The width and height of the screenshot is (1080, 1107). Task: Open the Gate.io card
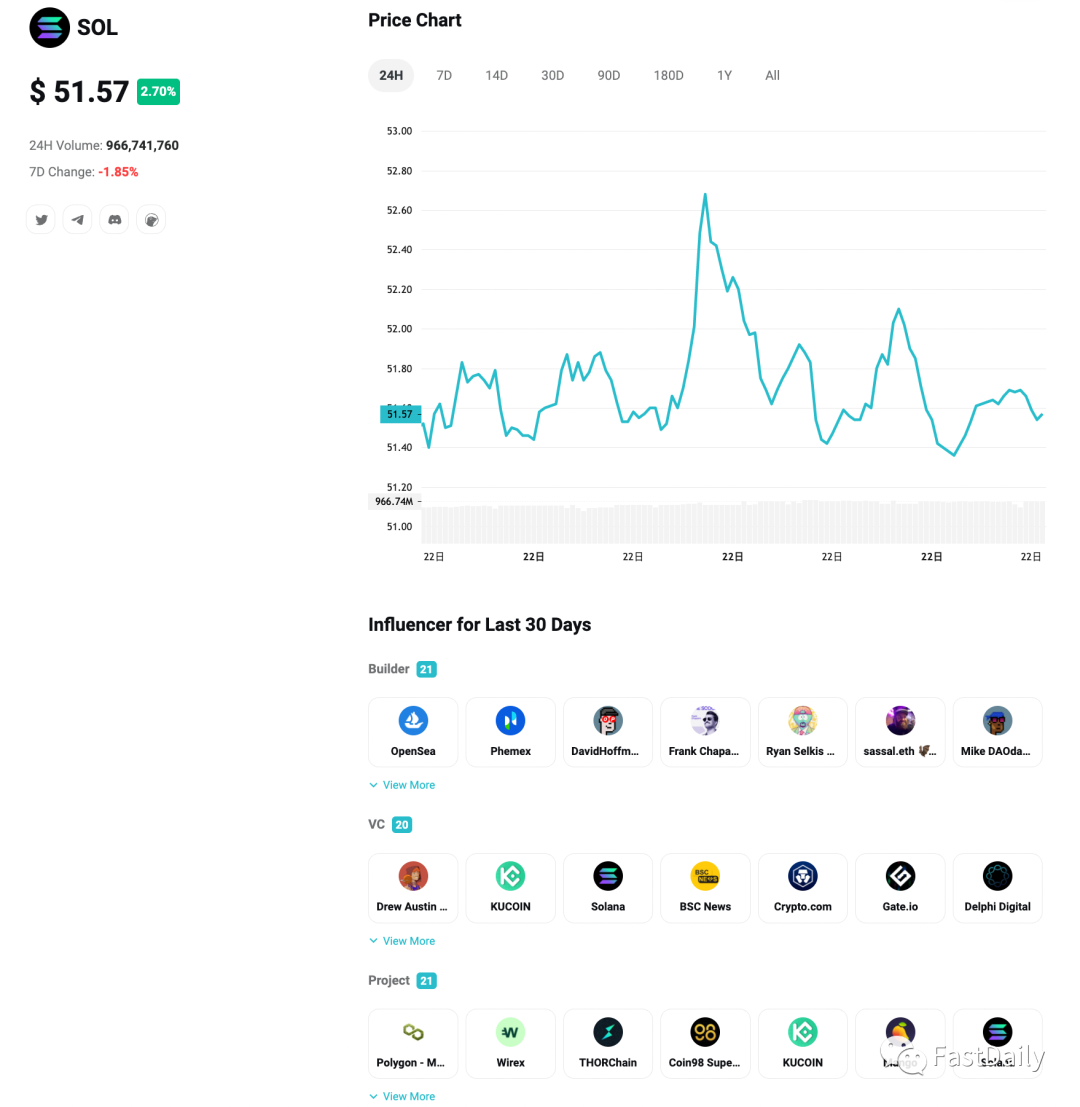(x=900, y=888)
